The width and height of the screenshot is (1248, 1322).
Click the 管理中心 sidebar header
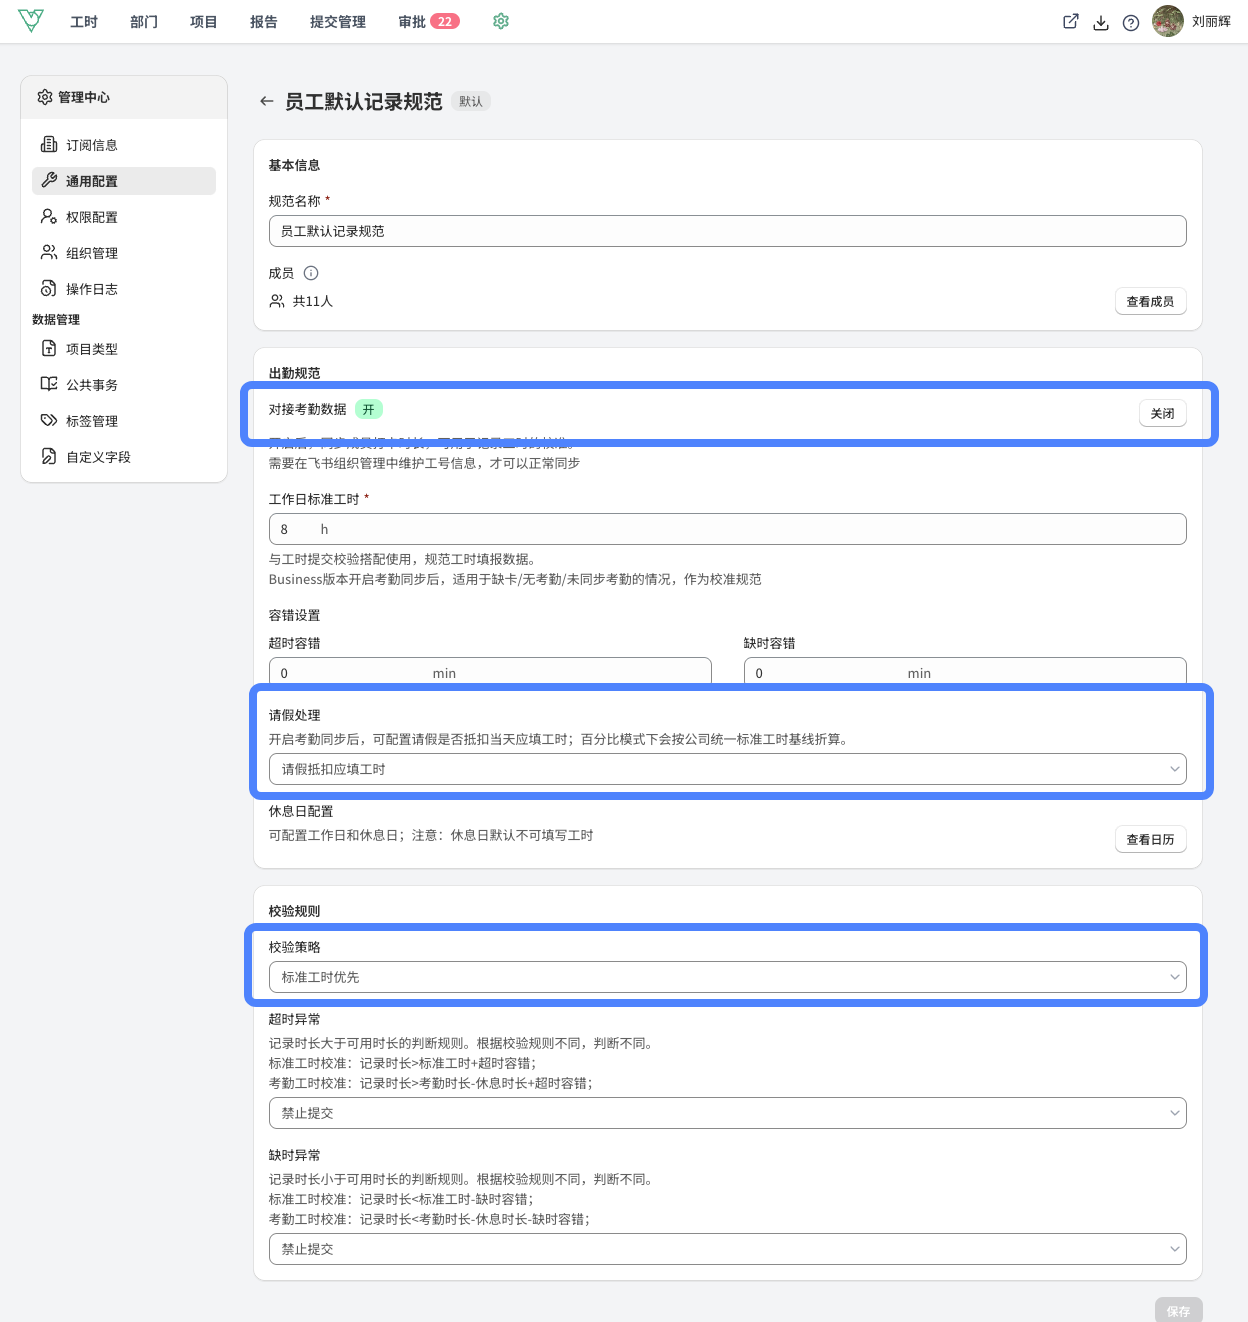tap(124, 97)
